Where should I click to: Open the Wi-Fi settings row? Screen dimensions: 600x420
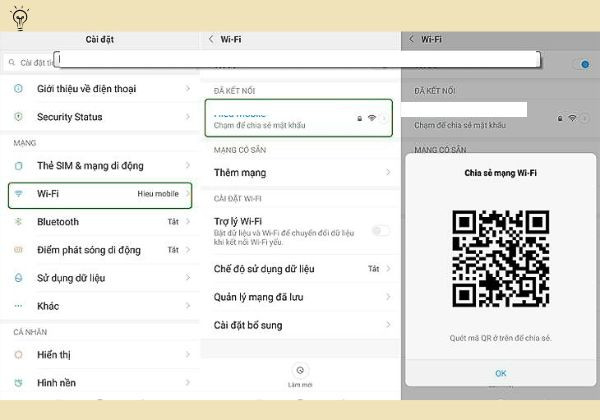pos(100,195)
